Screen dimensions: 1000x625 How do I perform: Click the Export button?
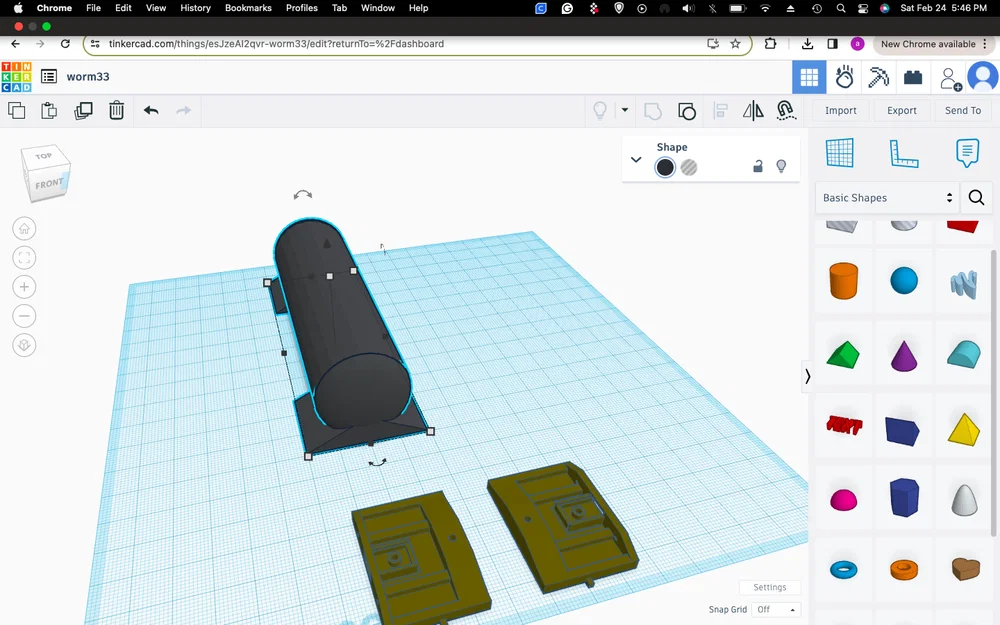click(901, 110)
